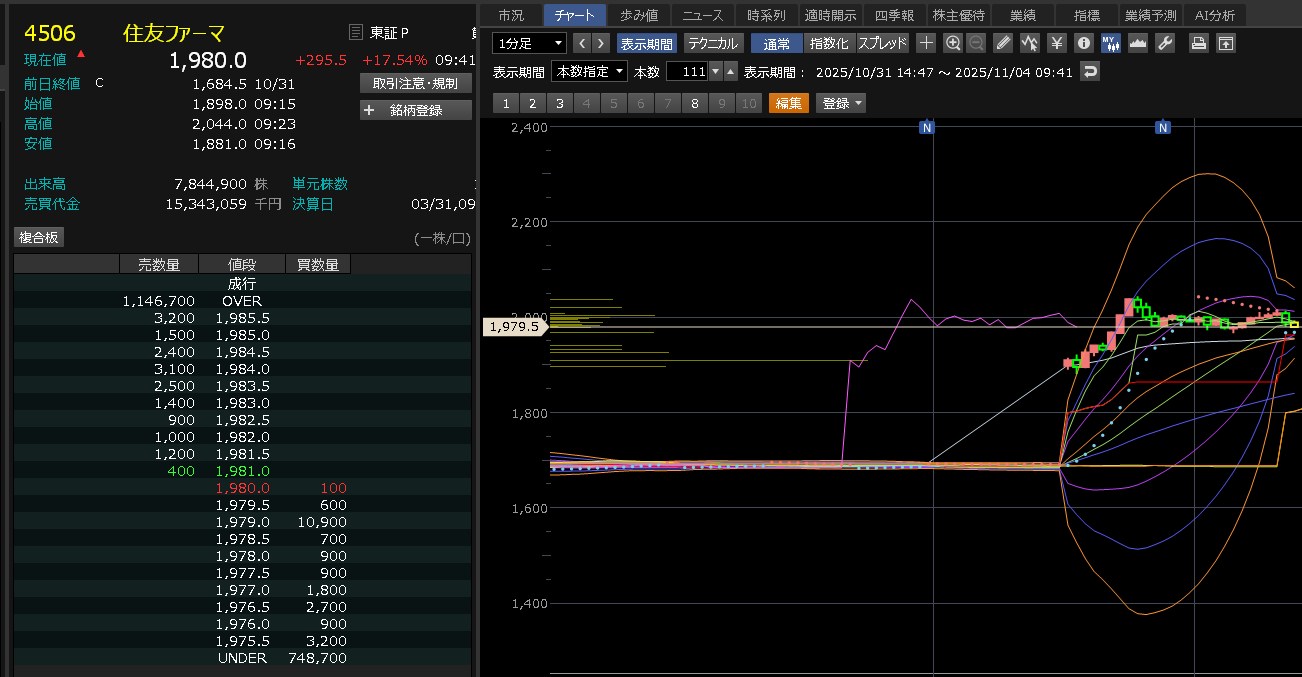Zoom in on the chart

[x=952, y=43]
